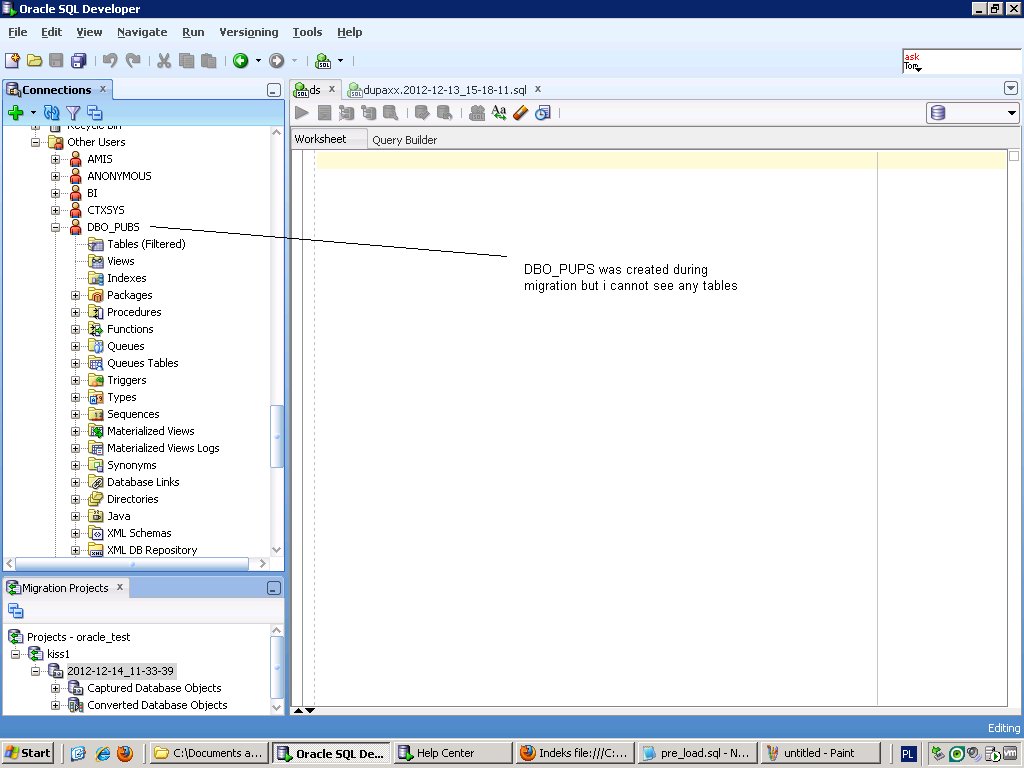Expand the AMIS user node

click(56, 159)
